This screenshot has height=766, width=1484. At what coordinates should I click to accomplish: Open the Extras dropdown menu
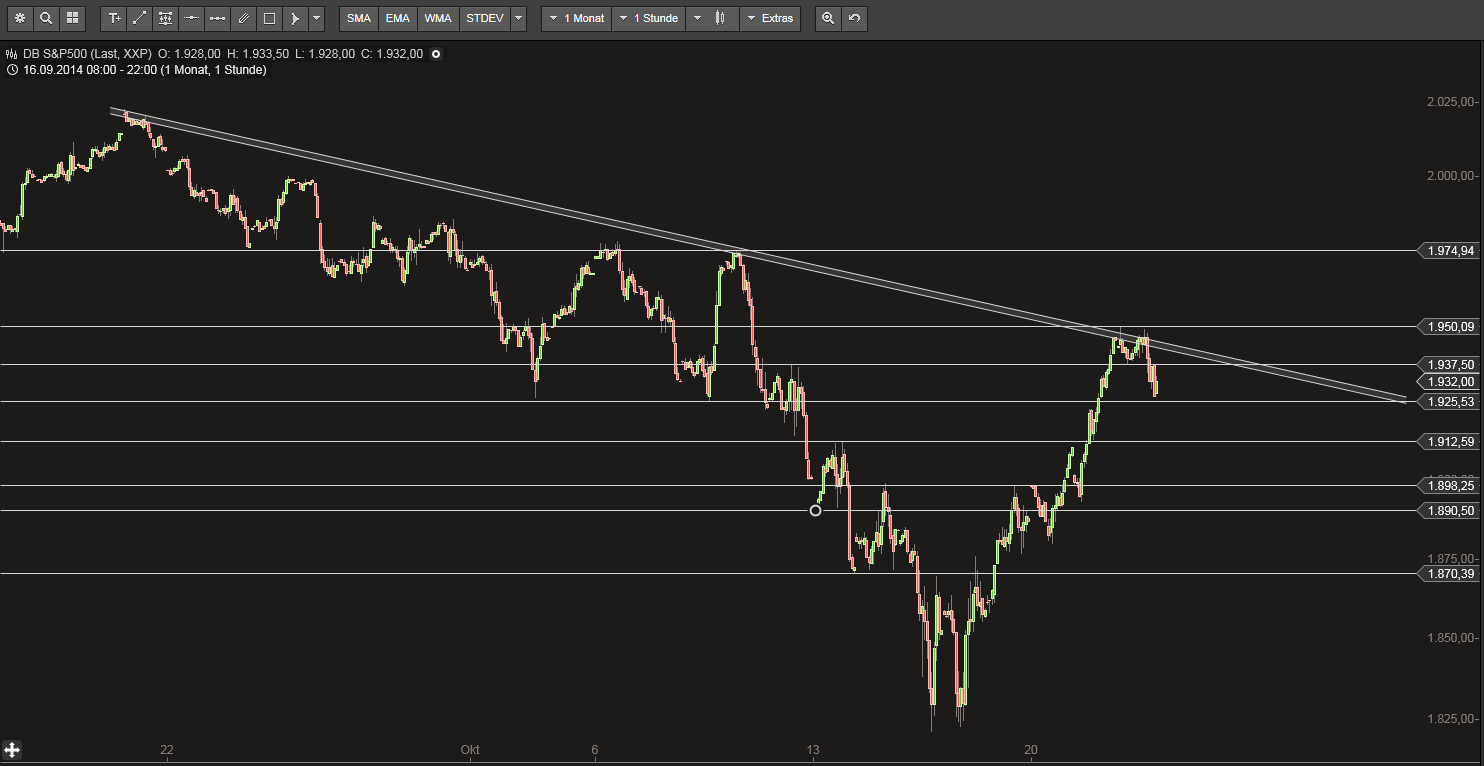(x=771, y=18)
